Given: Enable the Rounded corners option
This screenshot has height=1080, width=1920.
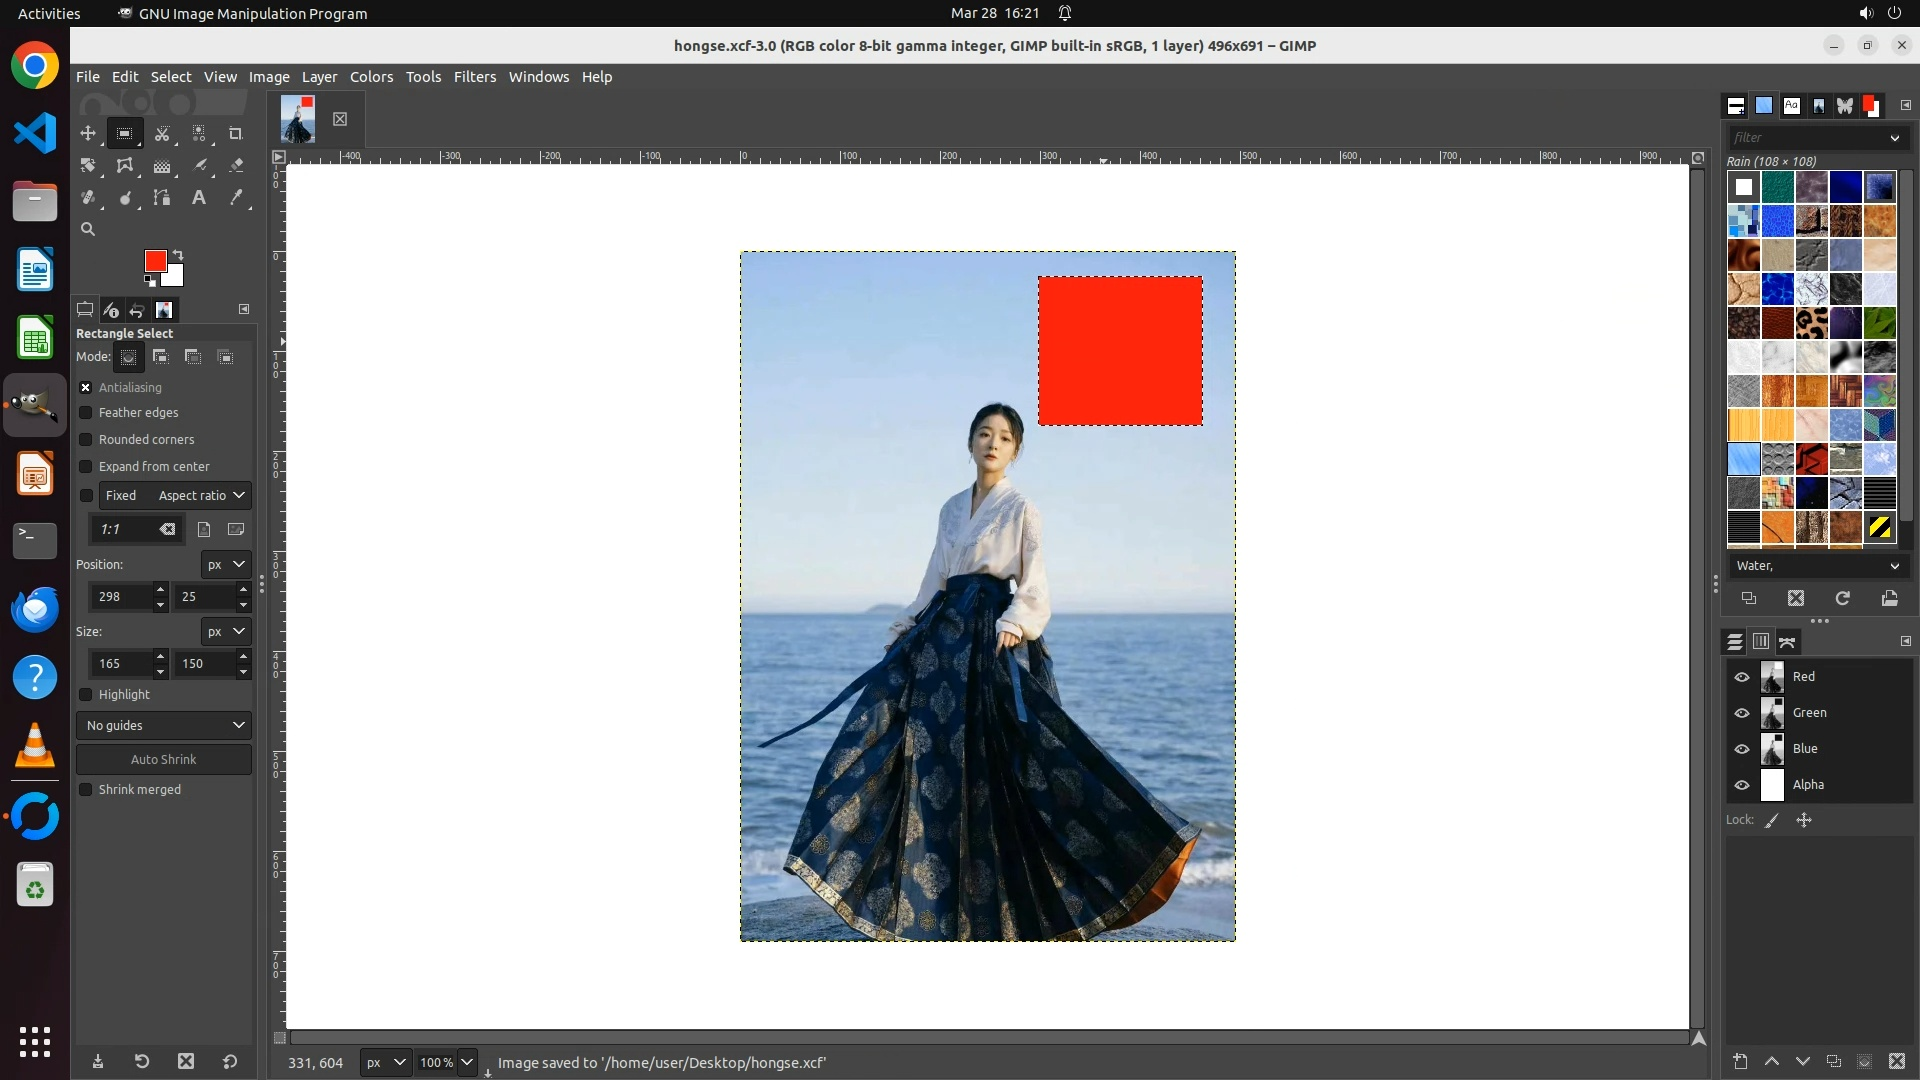Looking at the screenshot, I should tap(86, 440).
